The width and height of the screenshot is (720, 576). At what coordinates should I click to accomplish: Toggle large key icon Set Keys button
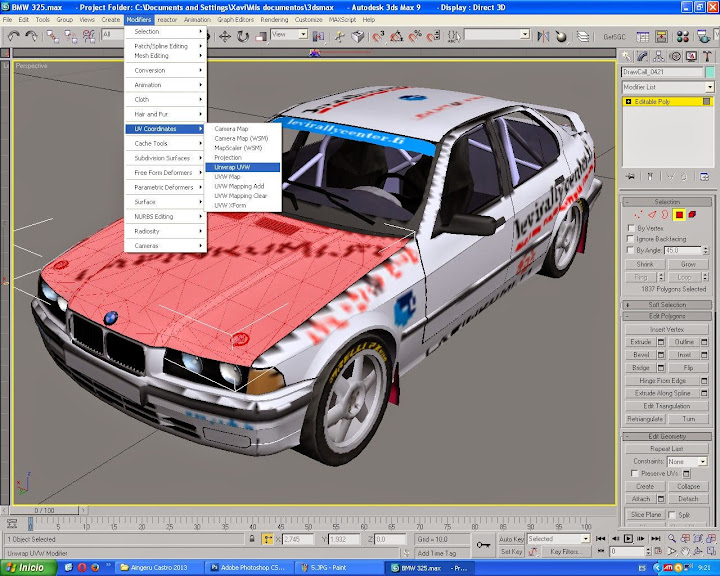(483, 545)
